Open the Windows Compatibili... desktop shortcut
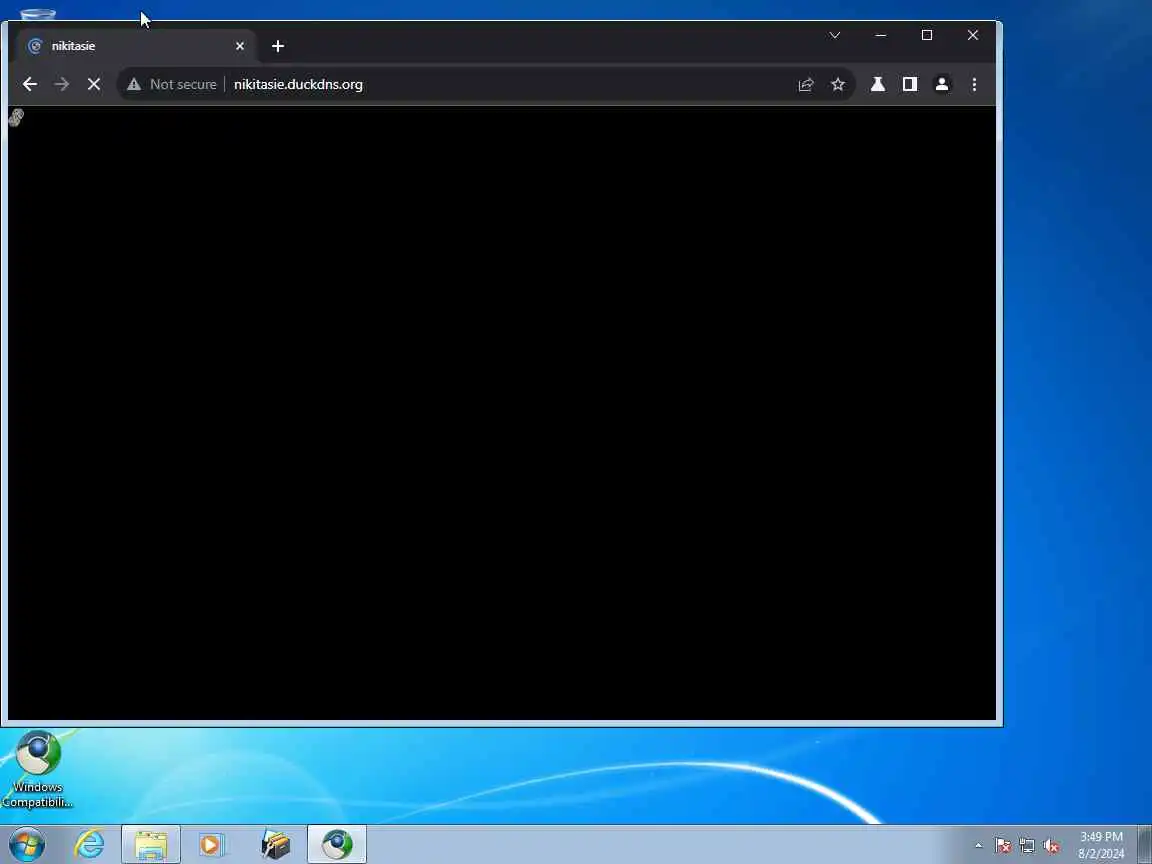The width and height of the screenshot is (1152, 864). point(37,768)
